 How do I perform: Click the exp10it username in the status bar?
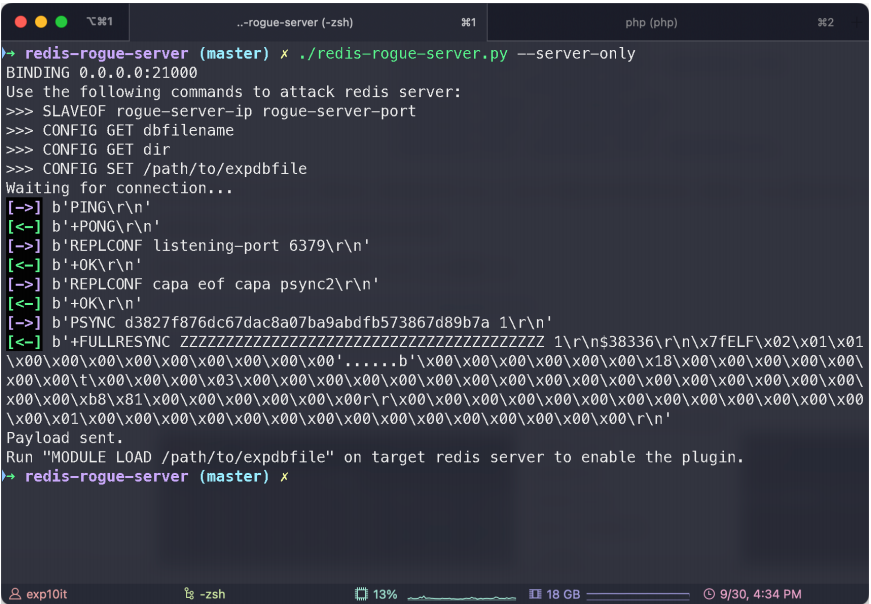click(47, 594)
